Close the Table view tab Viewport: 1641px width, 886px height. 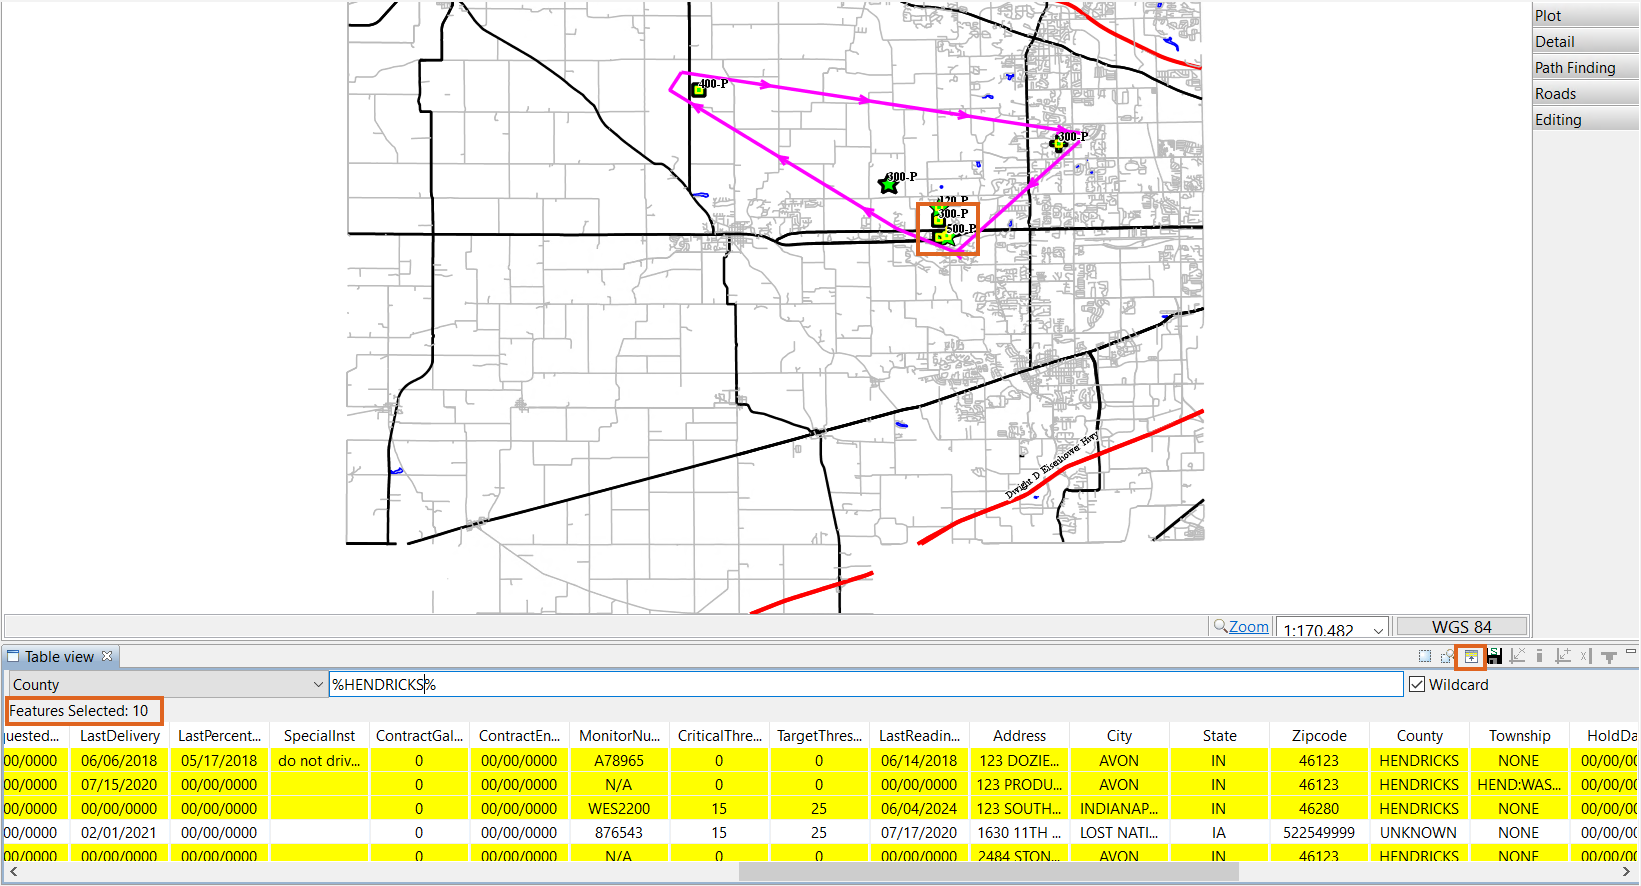(x=107, y=656)
